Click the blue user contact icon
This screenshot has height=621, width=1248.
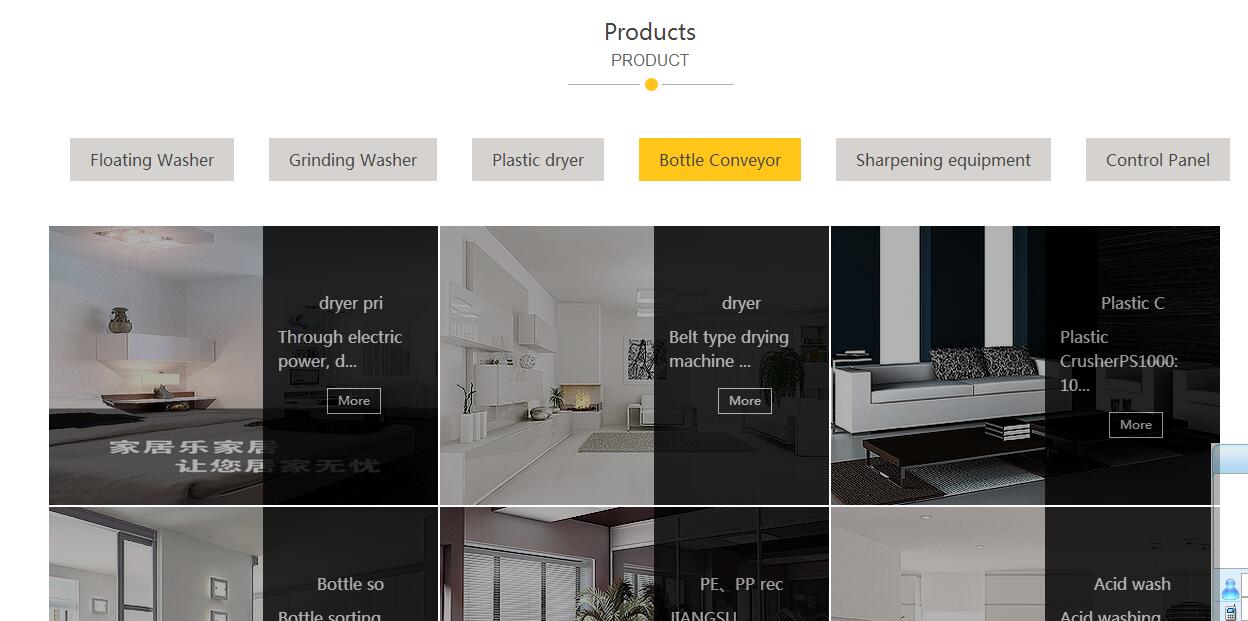(x=1230, y=588)
